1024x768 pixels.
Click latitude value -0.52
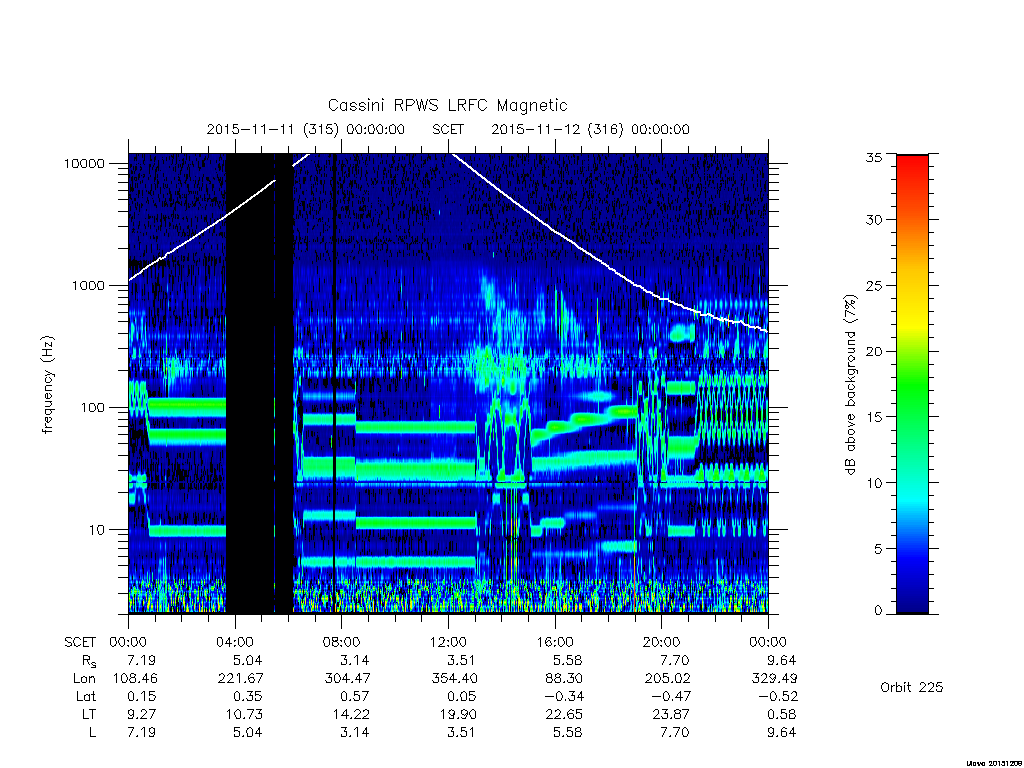coord(777,696)
